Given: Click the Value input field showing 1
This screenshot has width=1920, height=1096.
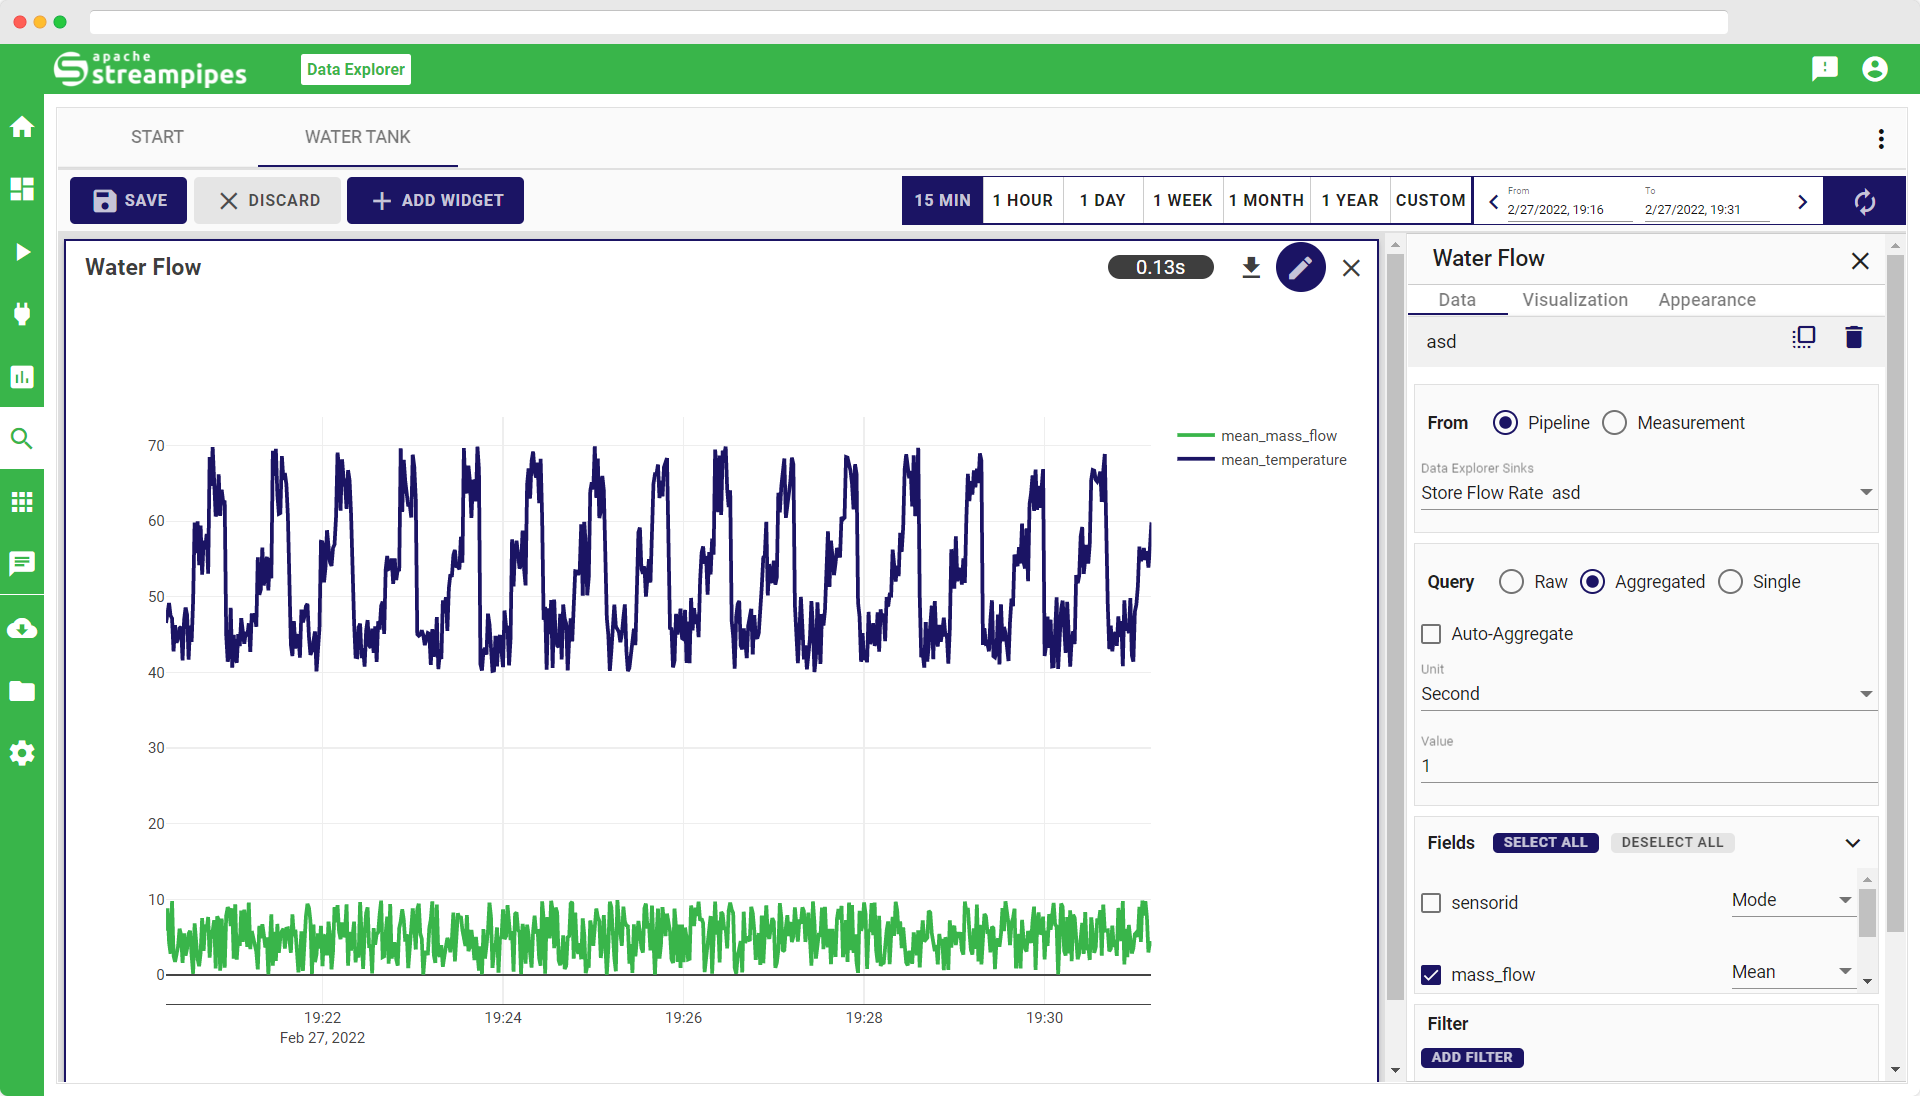Looking at the screenshot, I should (1644, 766).
